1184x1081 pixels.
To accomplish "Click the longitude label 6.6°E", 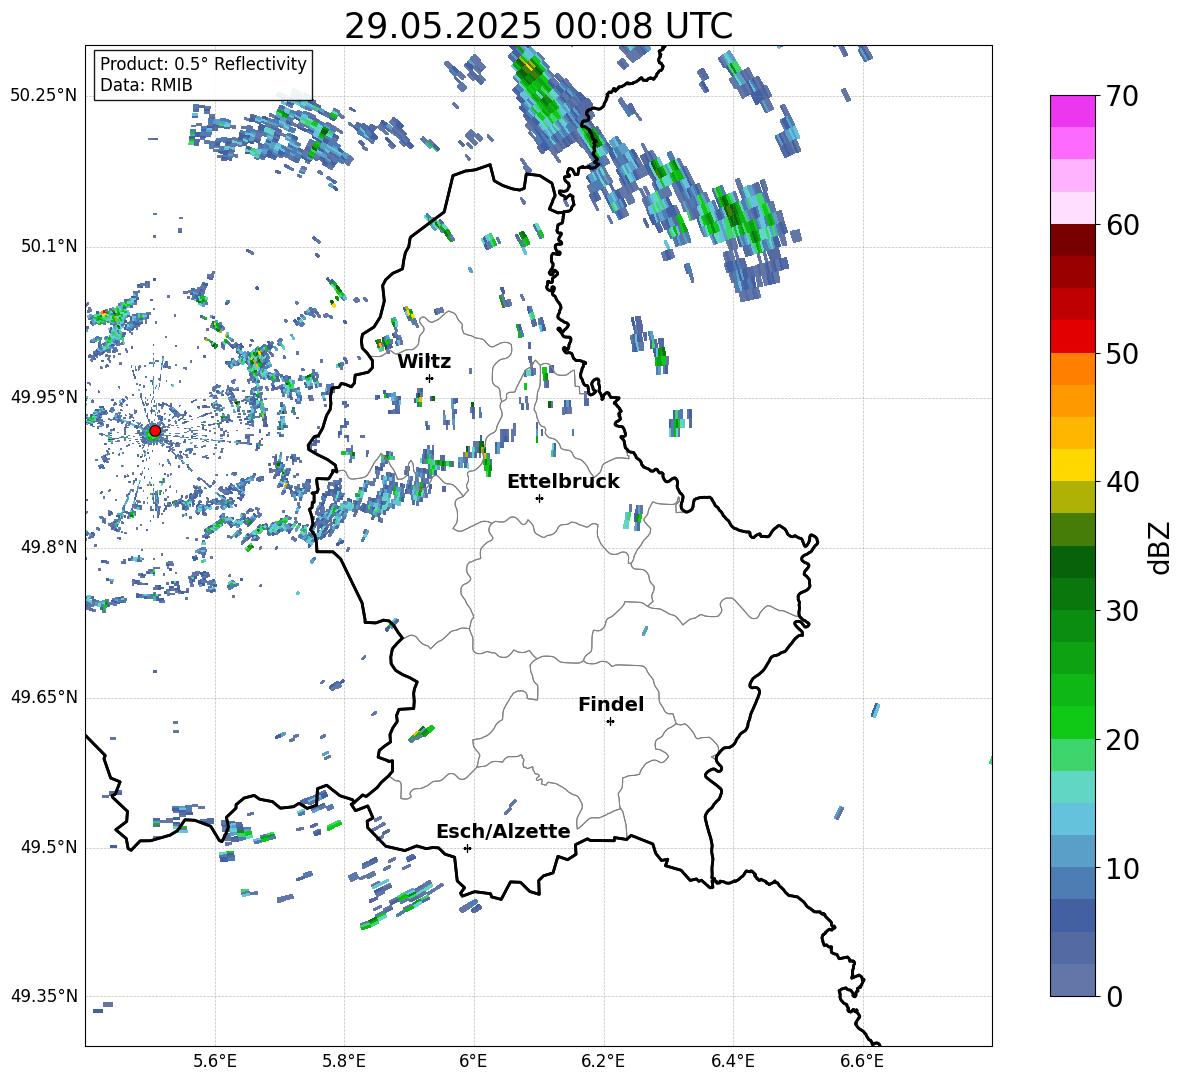I will point(862,1061).
